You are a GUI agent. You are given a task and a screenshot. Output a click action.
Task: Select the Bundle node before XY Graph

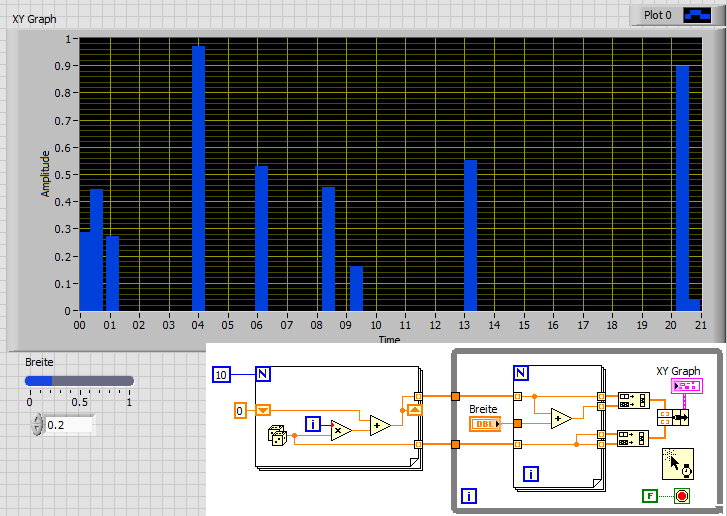pyautogui.click(x=673, y=417)
